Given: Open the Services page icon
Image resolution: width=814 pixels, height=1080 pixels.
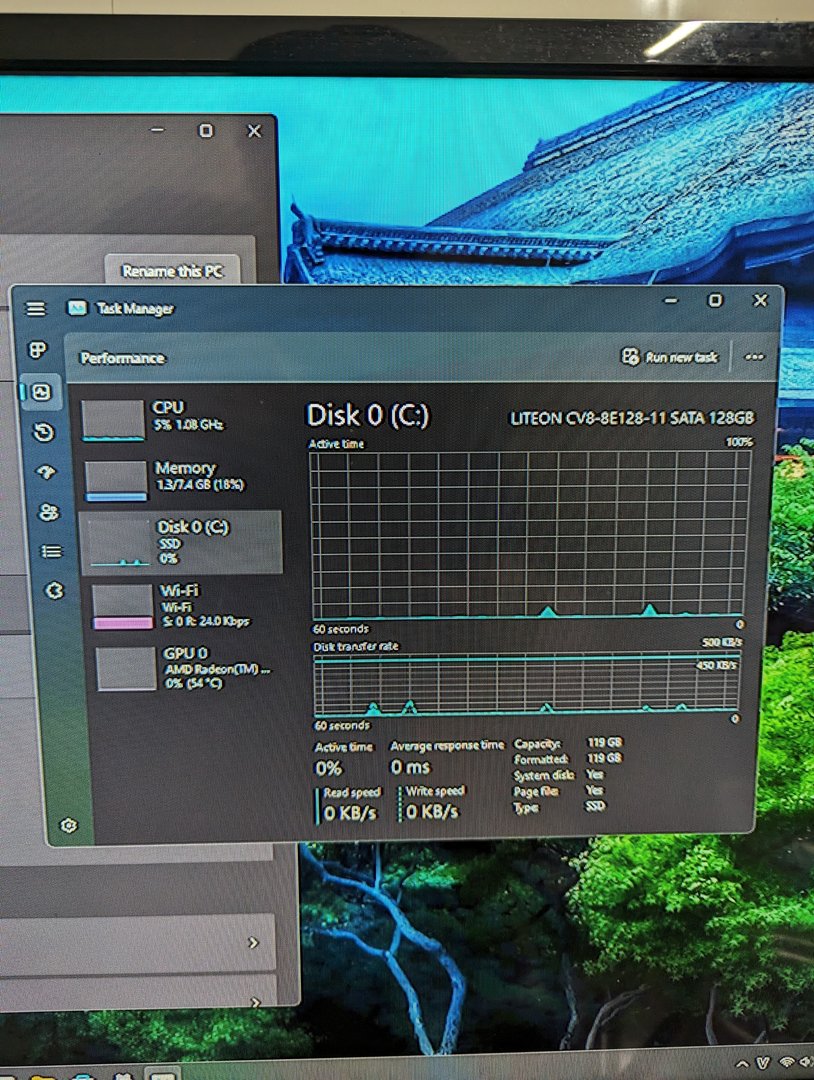Looking at the screenshot, I should pyautogui.click(x=54, y=591).
